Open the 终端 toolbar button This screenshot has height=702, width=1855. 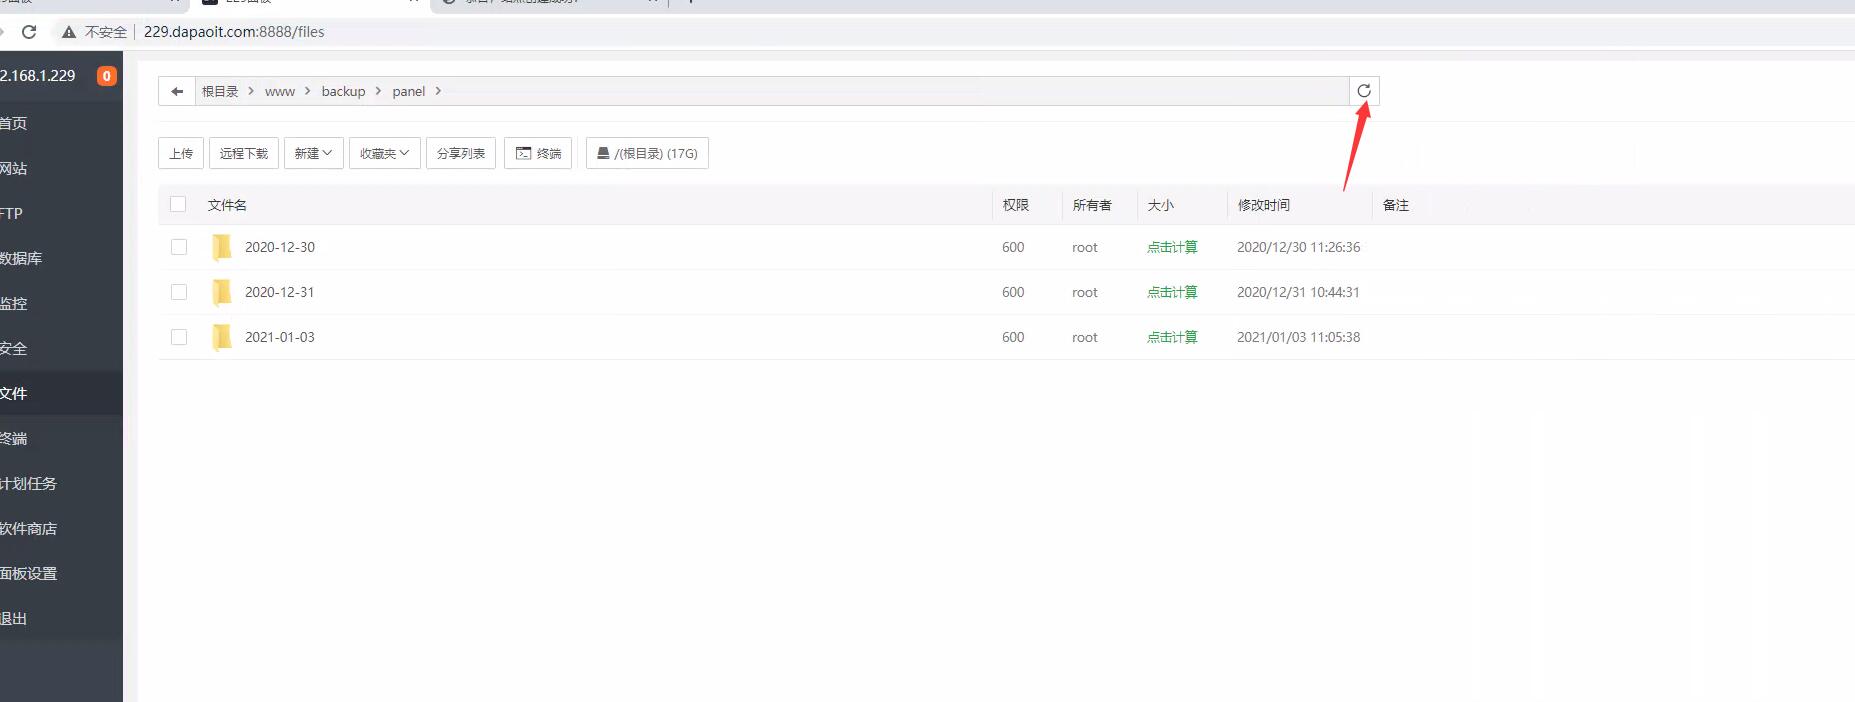click(x=538, y=153)
